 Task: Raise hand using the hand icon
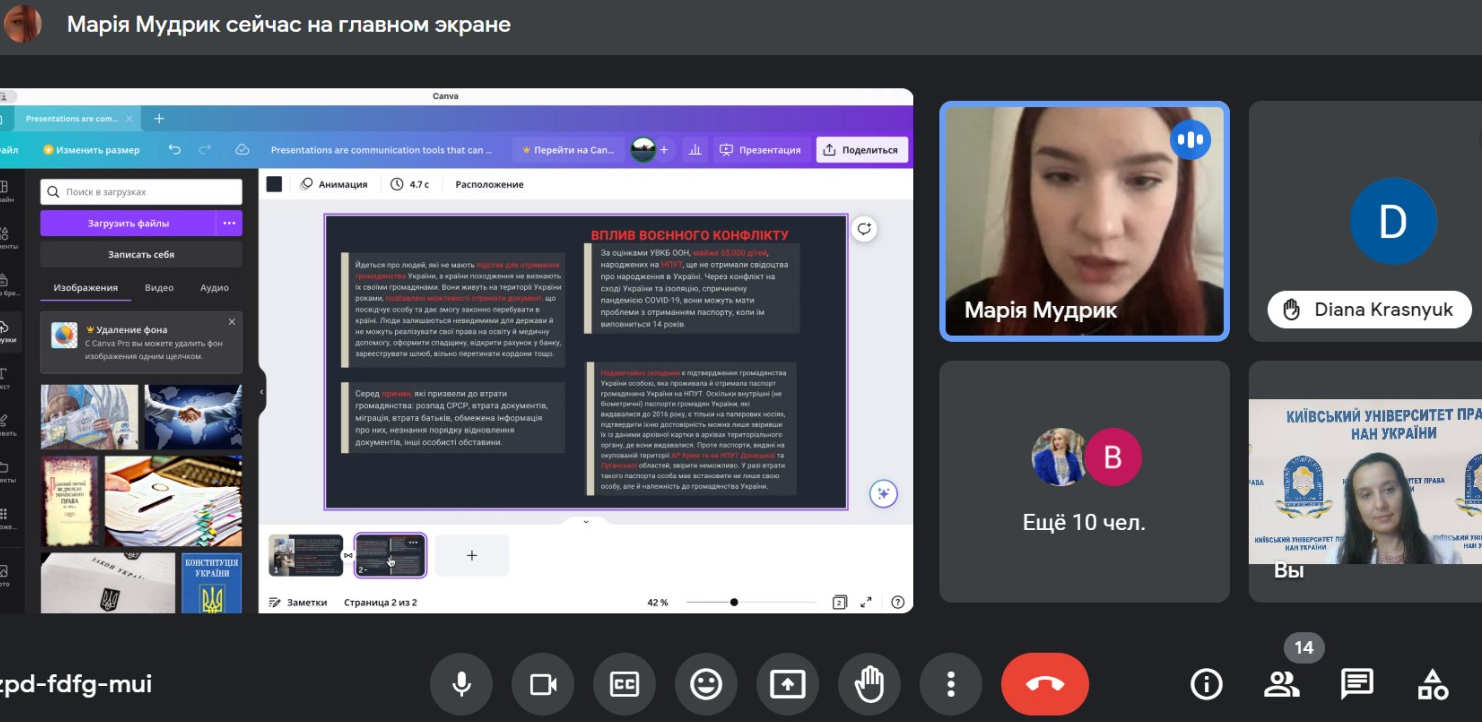click(869, 684)
